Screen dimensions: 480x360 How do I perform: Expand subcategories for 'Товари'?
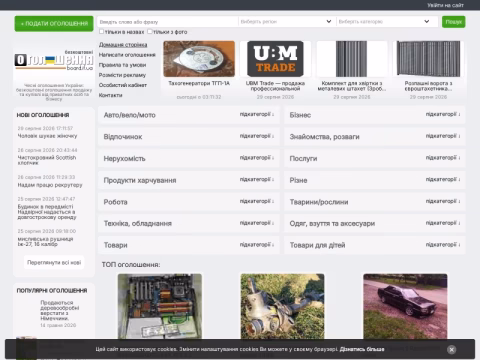coord(257,245)
